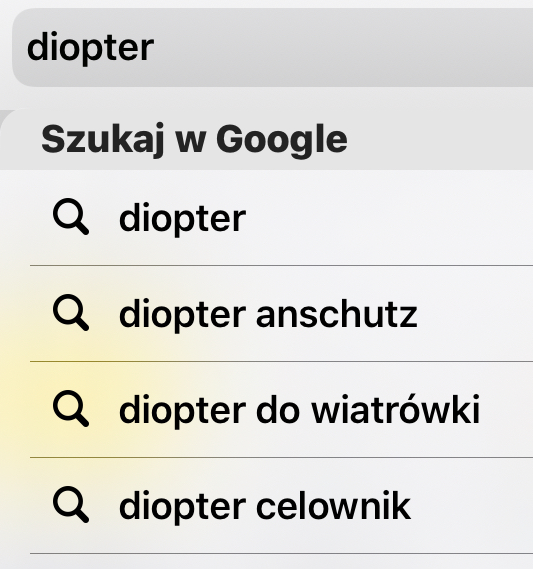533x569 pixels.
Task: Click inside the address bar containing 'diopter'
Action: [x=272, y=48]
